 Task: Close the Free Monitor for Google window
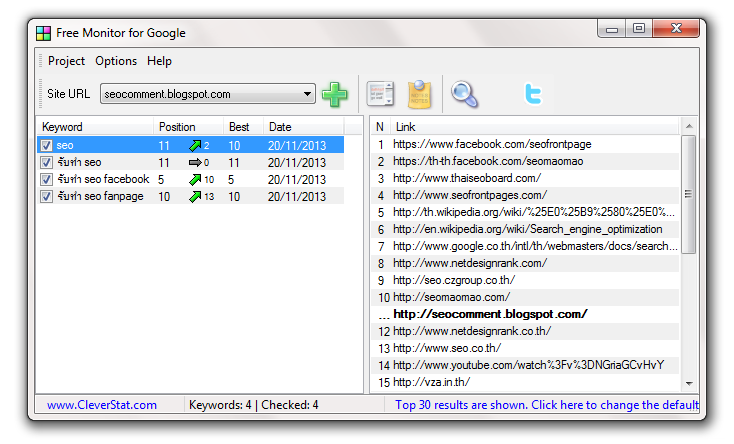click(x=676, y=29)
